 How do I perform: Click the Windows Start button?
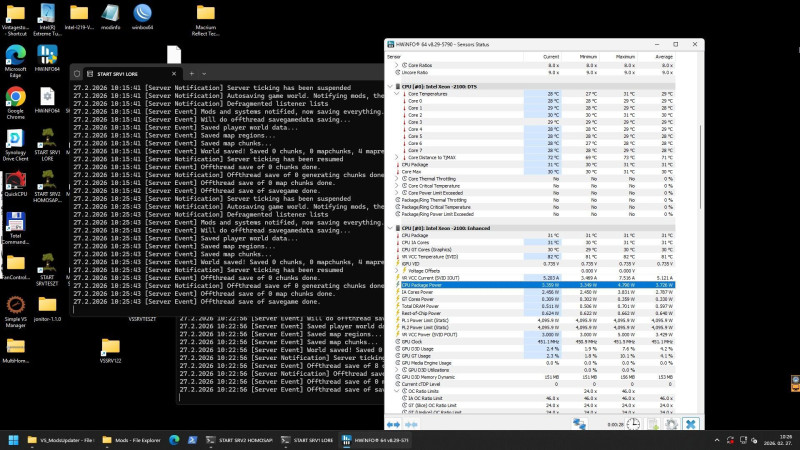14,438
